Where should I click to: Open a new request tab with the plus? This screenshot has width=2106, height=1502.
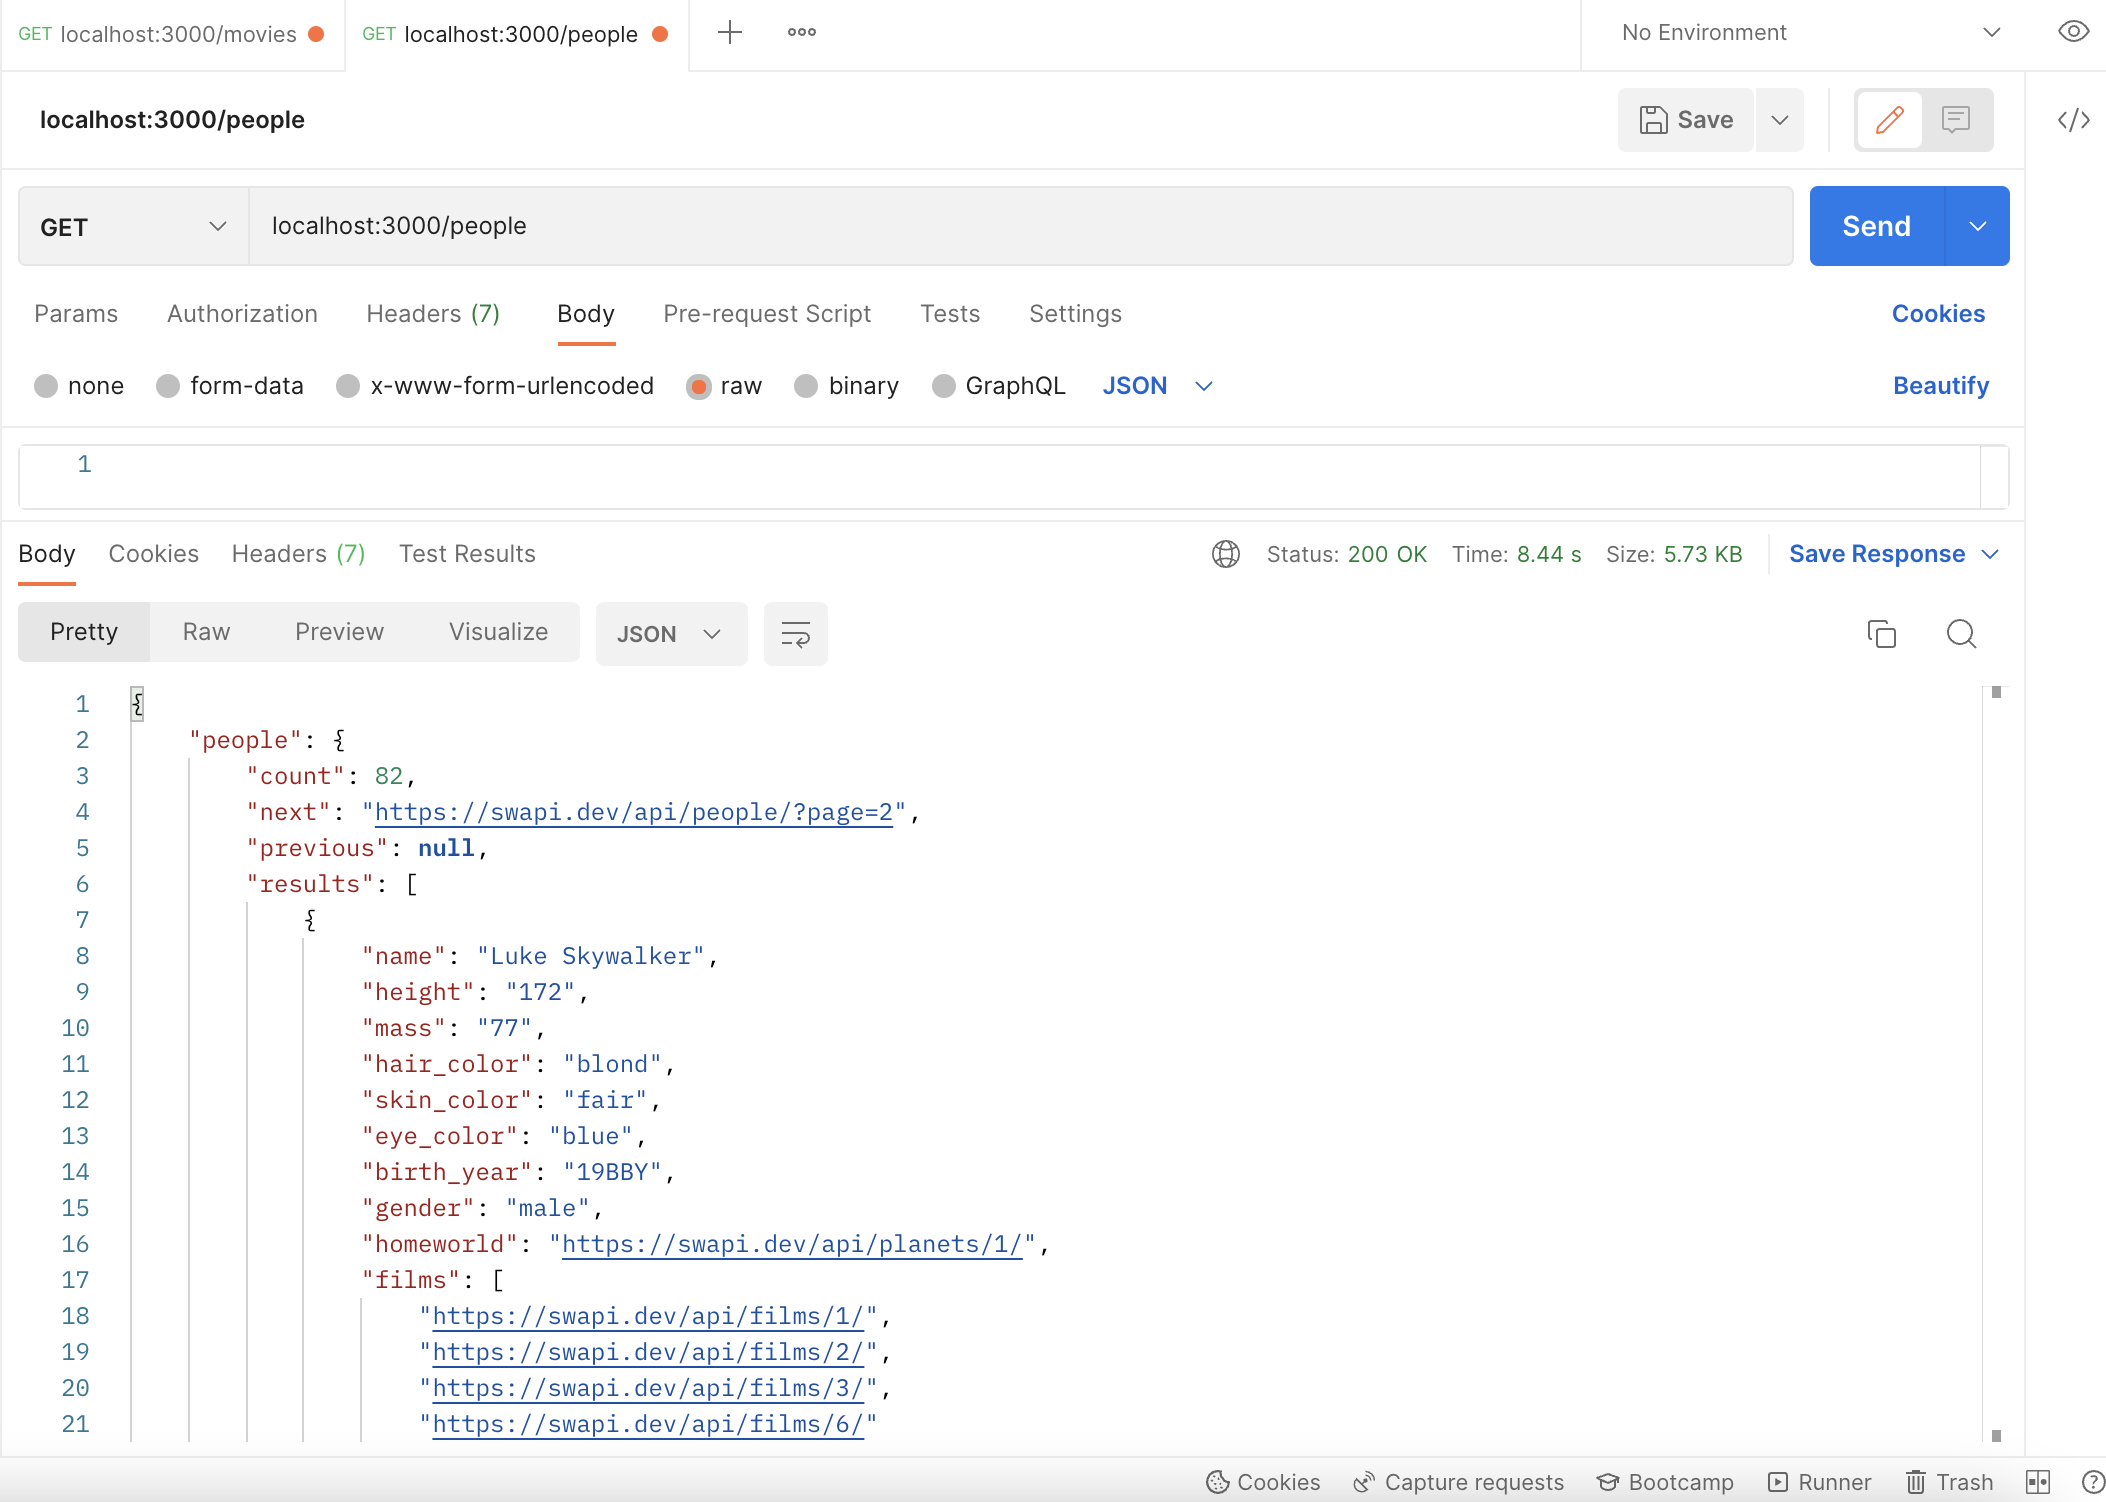pos(730,32)
